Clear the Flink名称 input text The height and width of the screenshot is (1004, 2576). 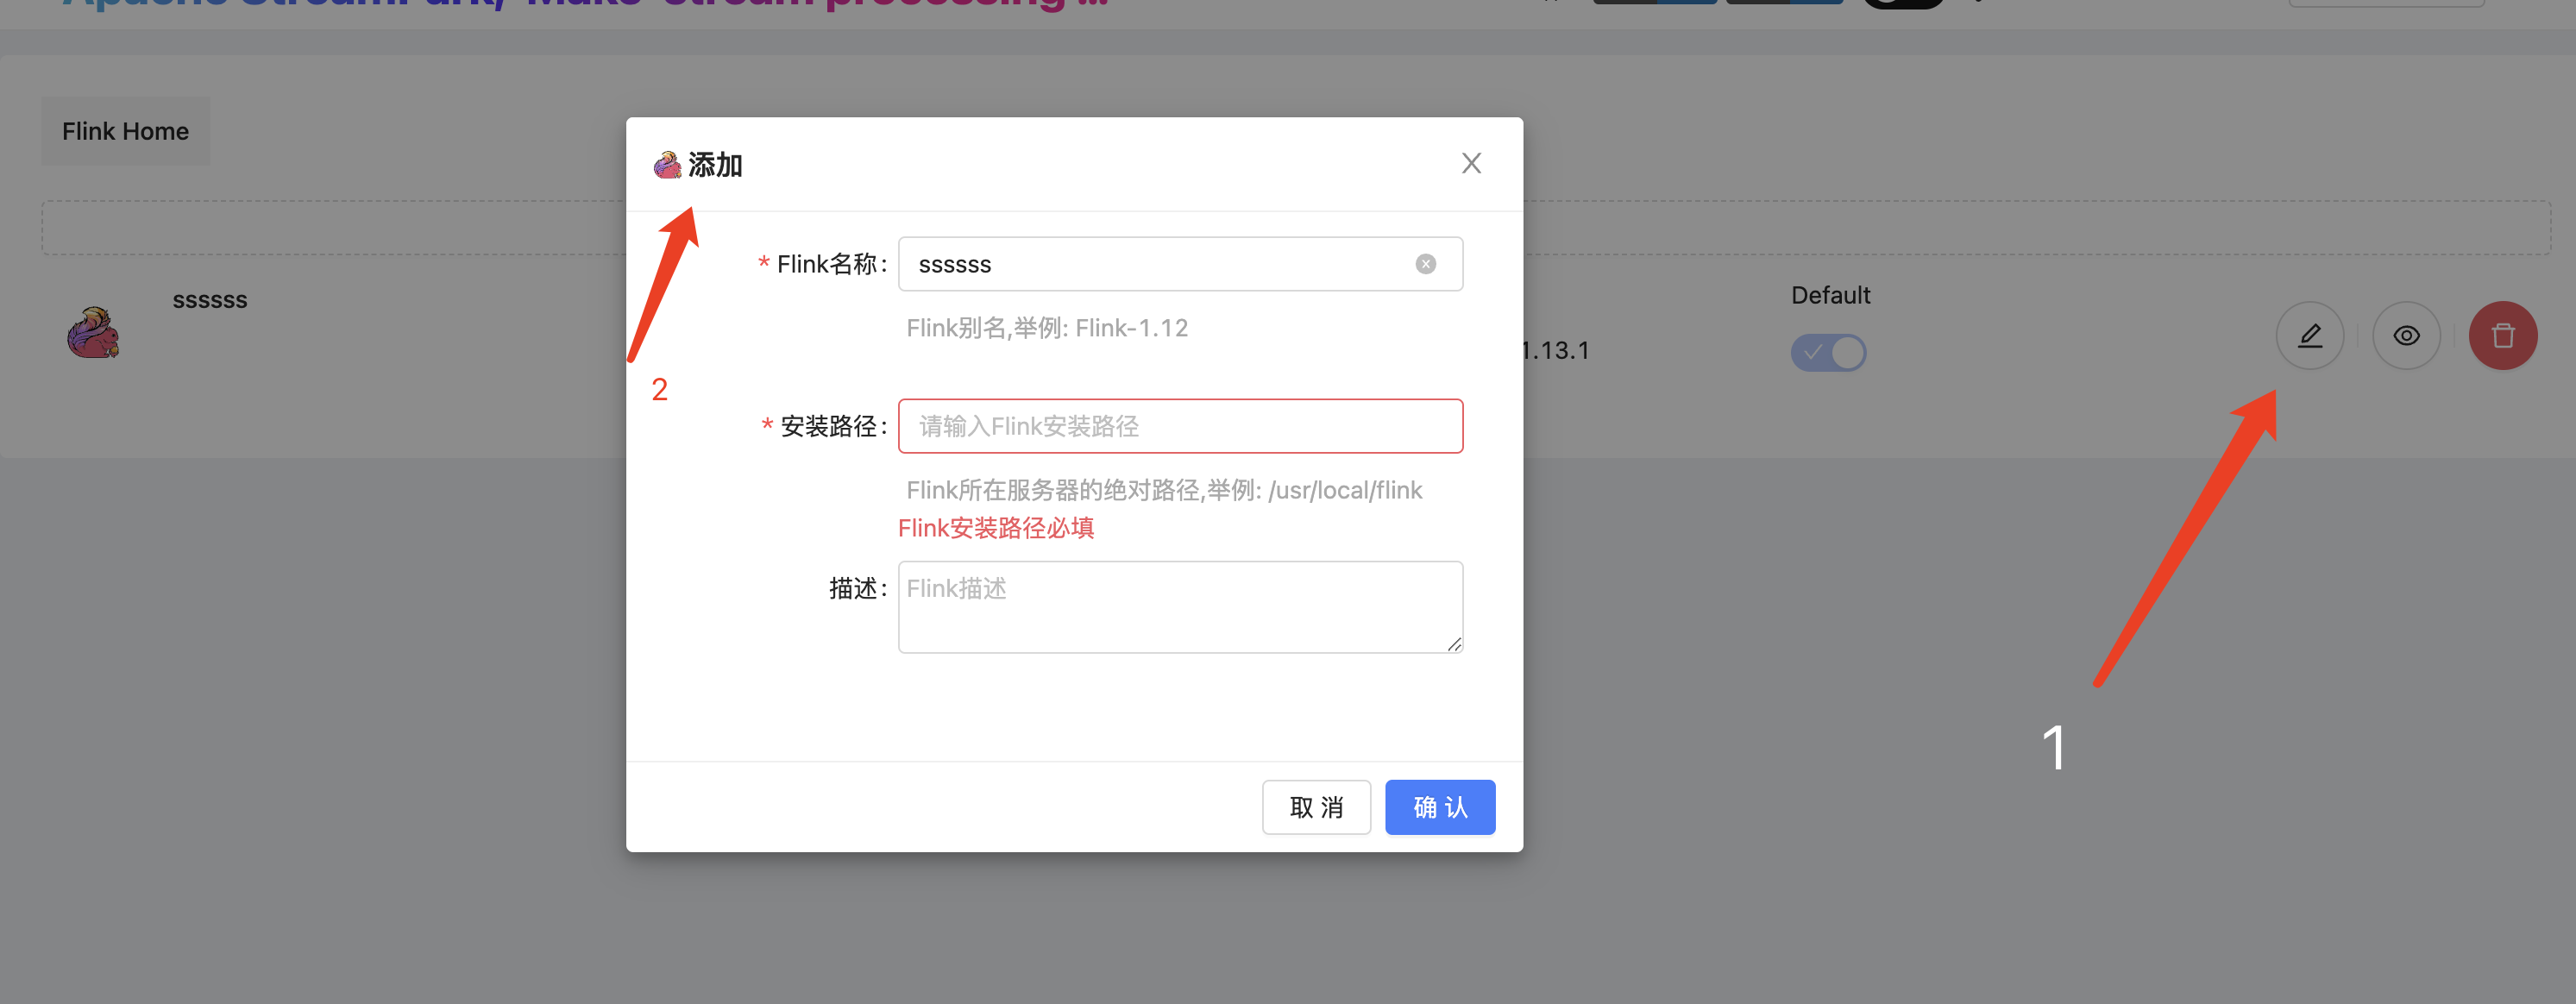1425,264
